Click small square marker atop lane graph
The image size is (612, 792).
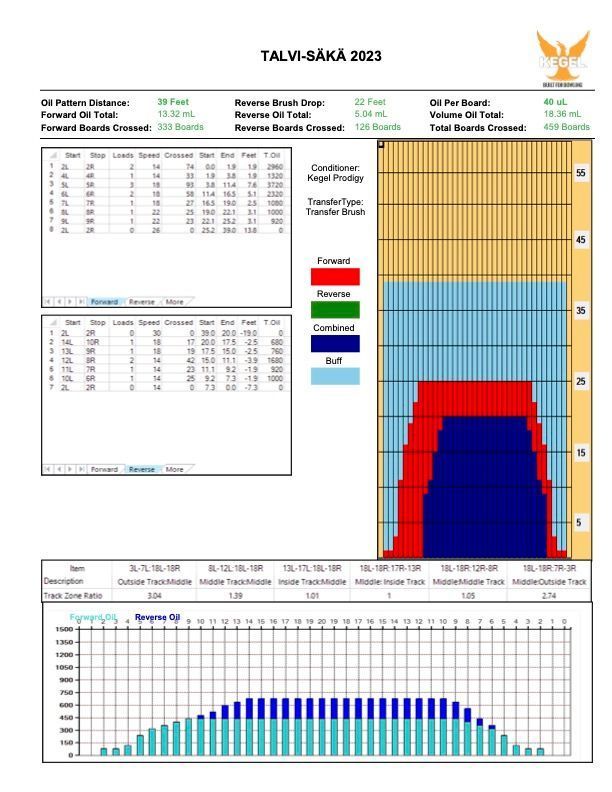coord(381,145)
